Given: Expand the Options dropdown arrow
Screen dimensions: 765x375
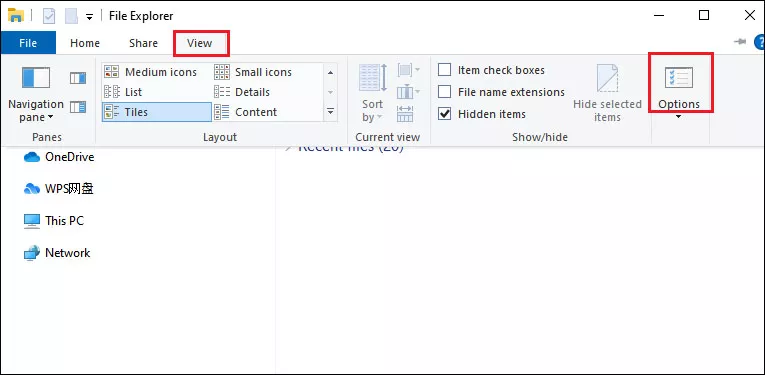Looking at the screenshot, I should pyautogui.click(x=679, y=117).
